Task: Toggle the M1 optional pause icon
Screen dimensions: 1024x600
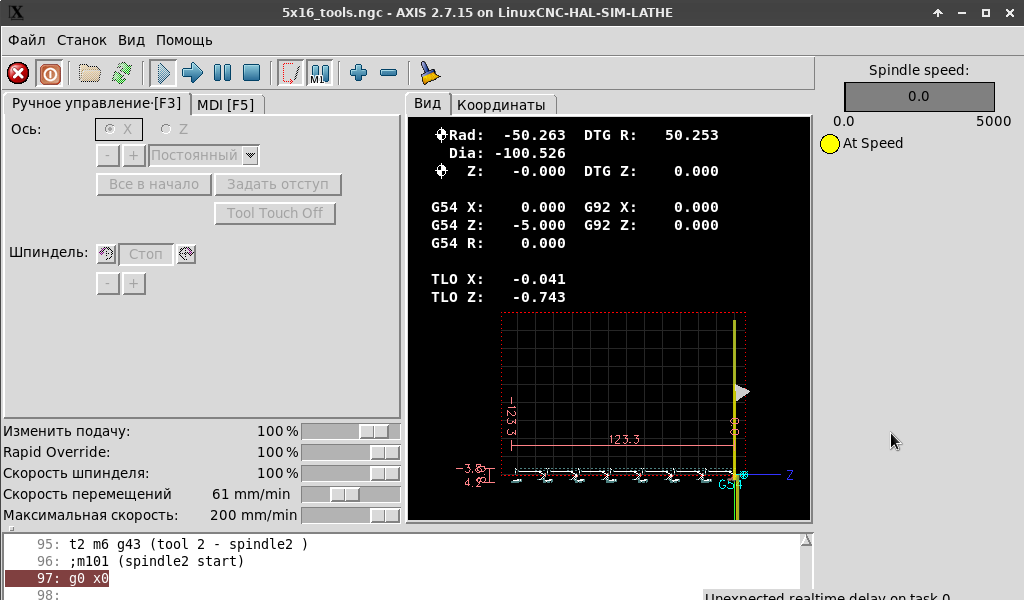Action: (x=319, y=73)
